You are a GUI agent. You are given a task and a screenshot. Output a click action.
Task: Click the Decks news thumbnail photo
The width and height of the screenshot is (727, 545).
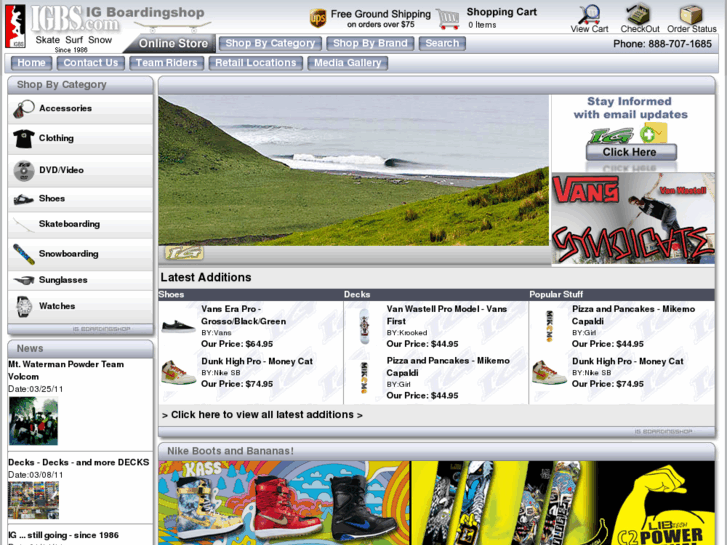pos(33,500)
